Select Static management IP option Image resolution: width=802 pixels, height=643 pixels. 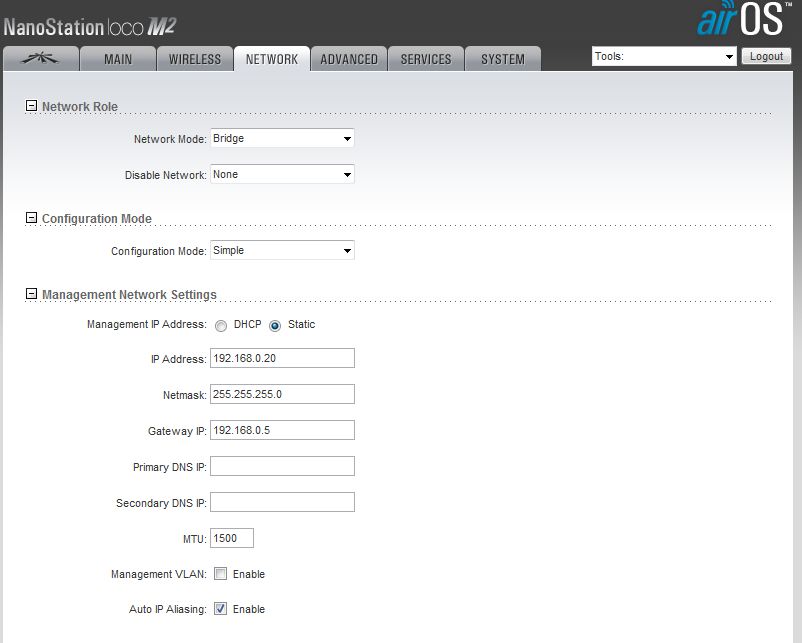click(275, 325)
